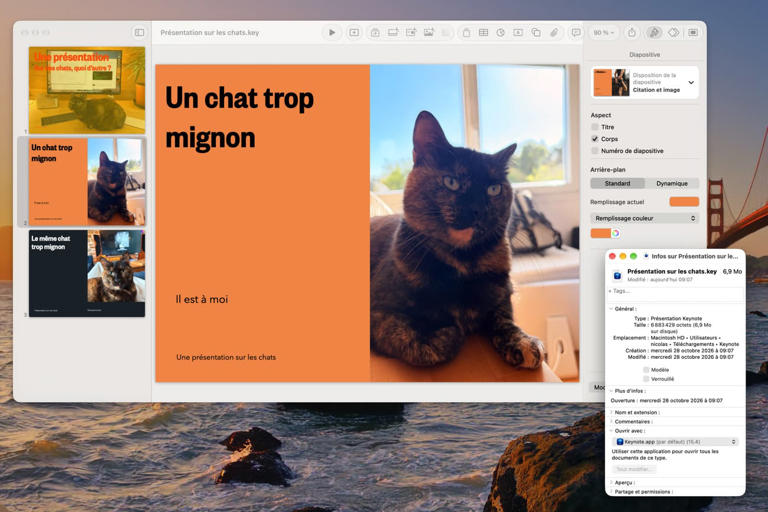Enable the Numéro de diapositive checkbox
Screen dimensions: 768x512
[595, 151]
